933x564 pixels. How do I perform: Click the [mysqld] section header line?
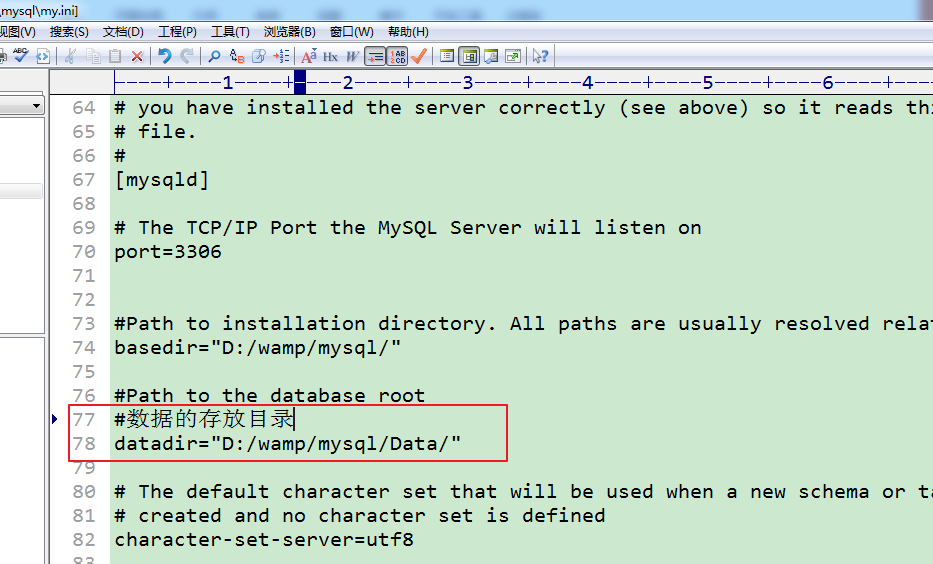point(162,180)
